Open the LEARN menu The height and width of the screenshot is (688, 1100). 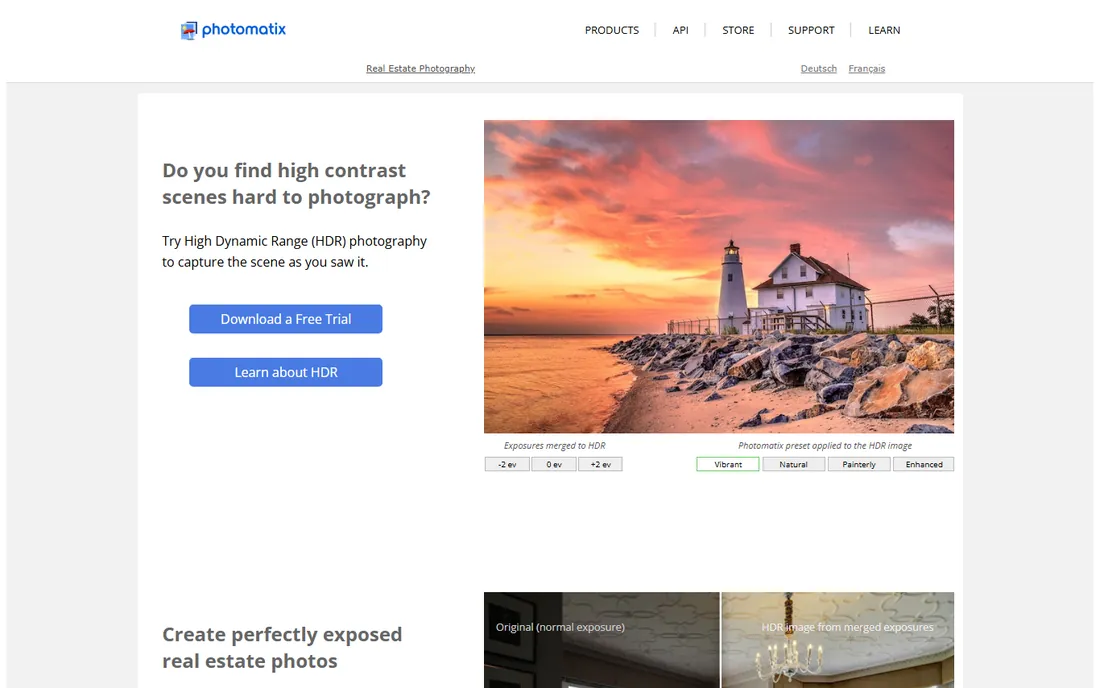point(884,30)
